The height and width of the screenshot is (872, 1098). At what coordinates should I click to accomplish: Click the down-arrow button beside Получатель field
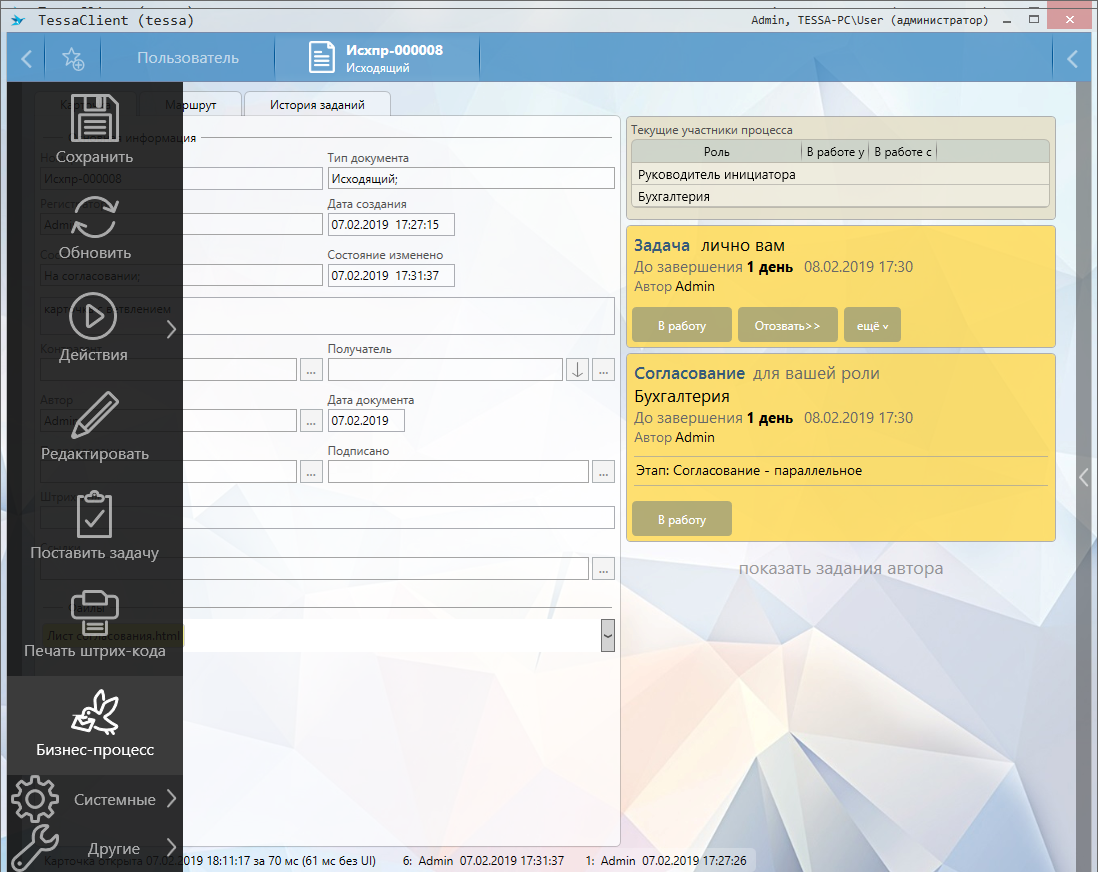click(577, 370)
